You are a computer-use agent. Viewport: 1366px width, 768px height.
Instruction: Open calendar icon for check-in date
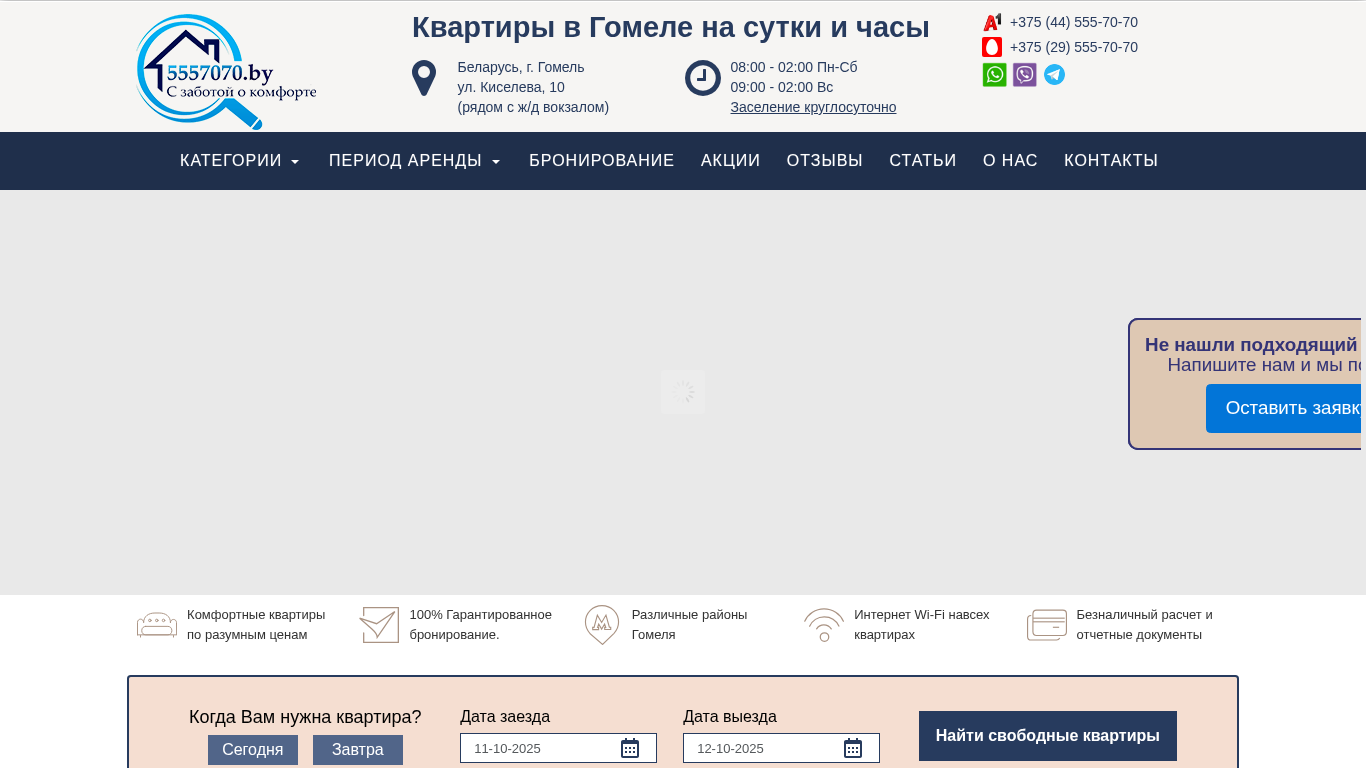(x=629, y=748)
